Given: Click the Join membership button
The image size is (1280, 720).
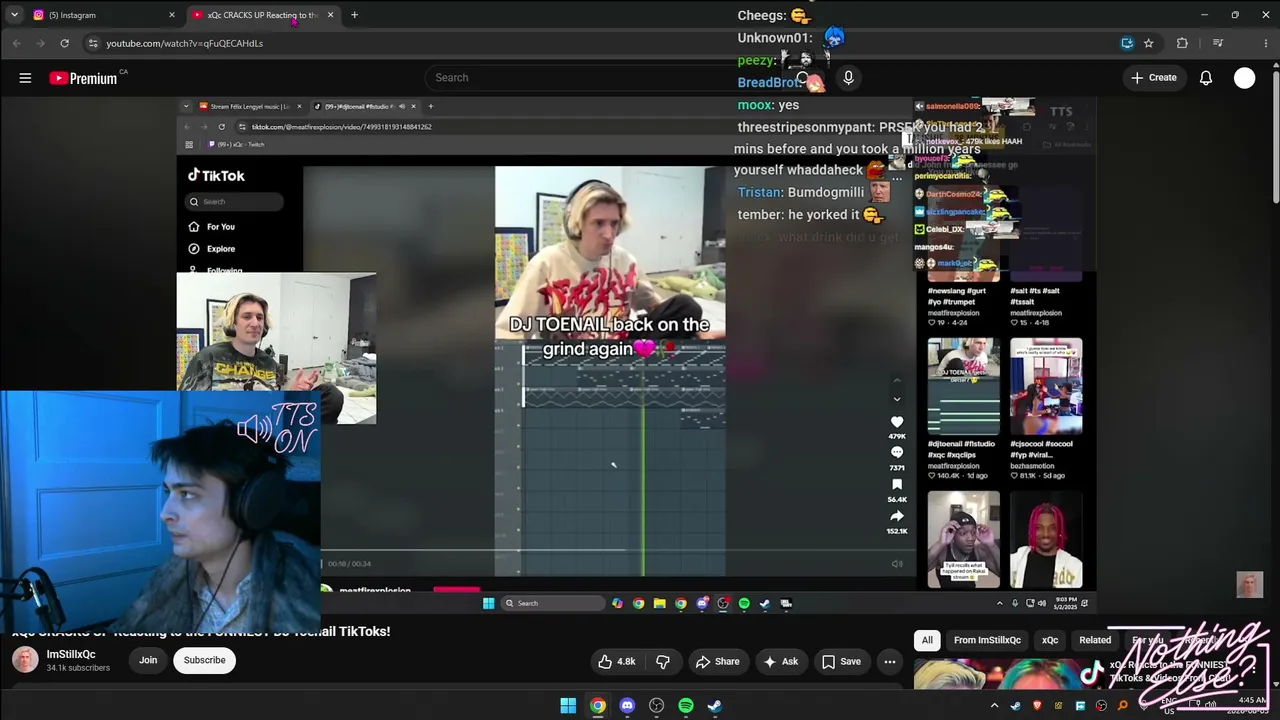Looking at the screenshot, I should pyautogui.click(x=148, y=660).
